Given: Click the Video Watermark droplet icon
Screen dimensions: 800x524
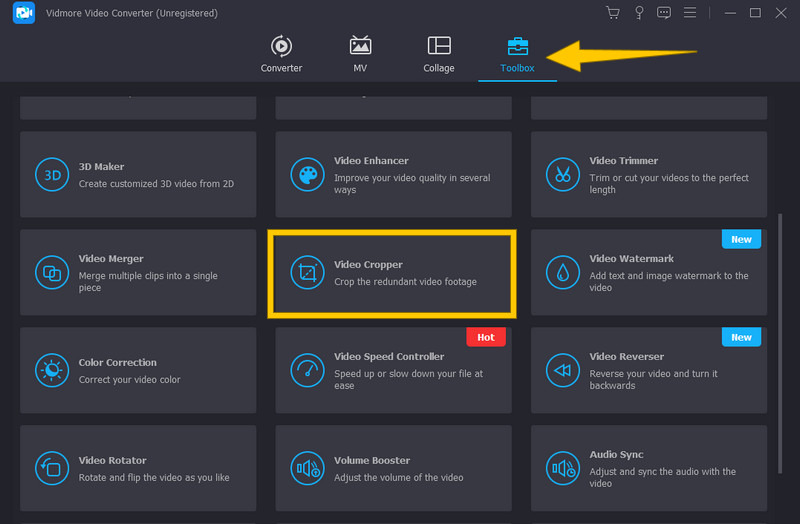Looking at the screenshot, I should click(563, 272).
